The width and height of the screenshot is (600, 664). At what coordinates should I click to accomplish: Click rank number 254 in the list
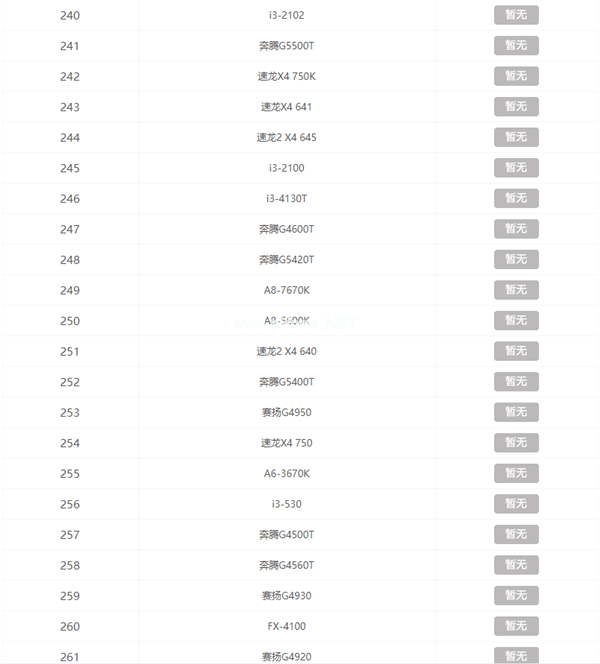tap(70, 443)
